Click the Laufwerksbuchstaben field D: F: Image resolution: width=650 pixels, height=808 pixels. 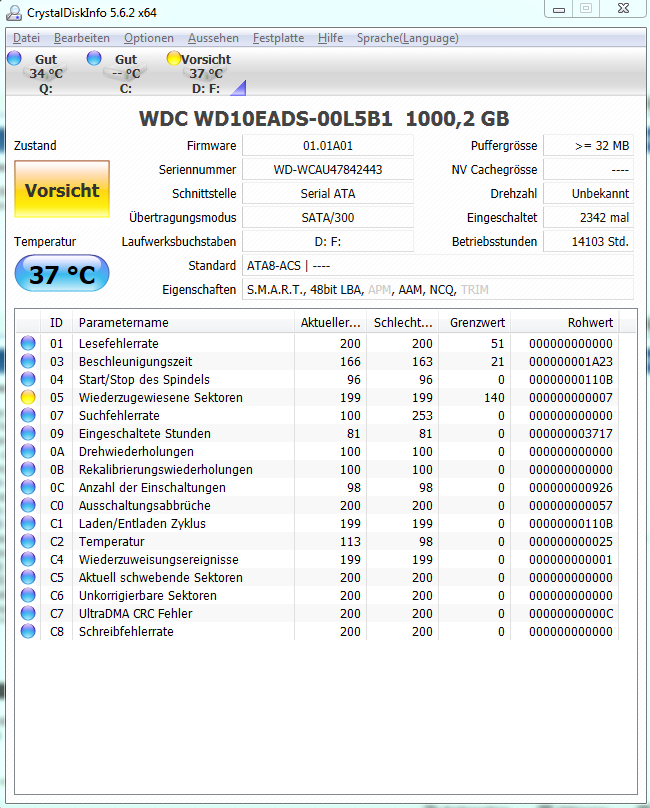328,242
